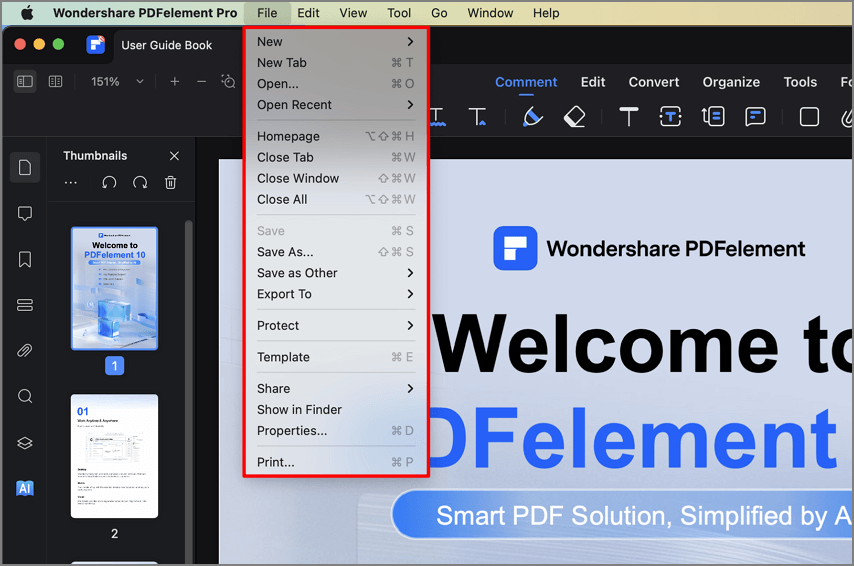Choose Save As... from File menu
This screenshot has height=566, width=854.
(x=336, y=252)
